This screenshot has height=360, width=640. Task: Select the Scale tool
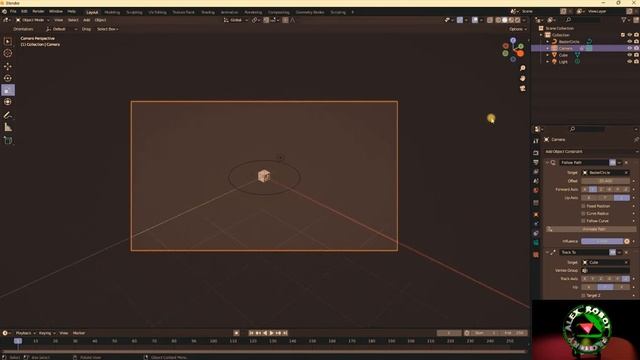point(8,90)
